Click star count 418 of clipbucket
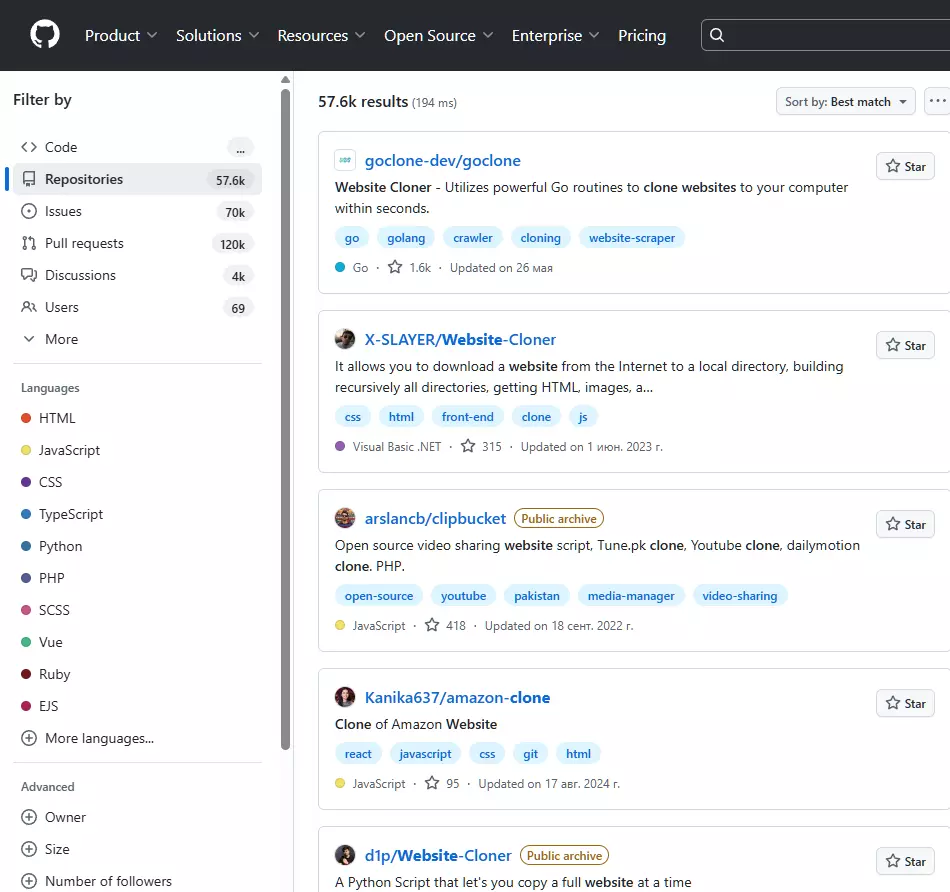950x892 pixels. click(445, 626)
